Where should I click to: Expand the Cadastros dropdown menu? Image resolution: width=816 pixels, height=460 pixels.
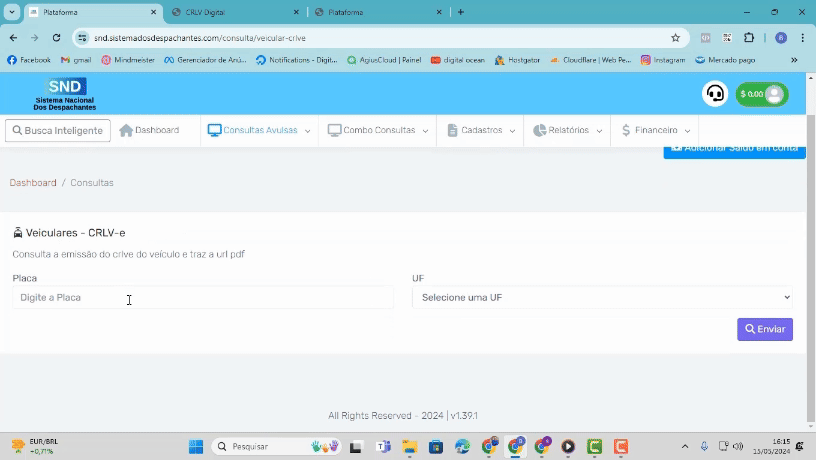(481, 130)
